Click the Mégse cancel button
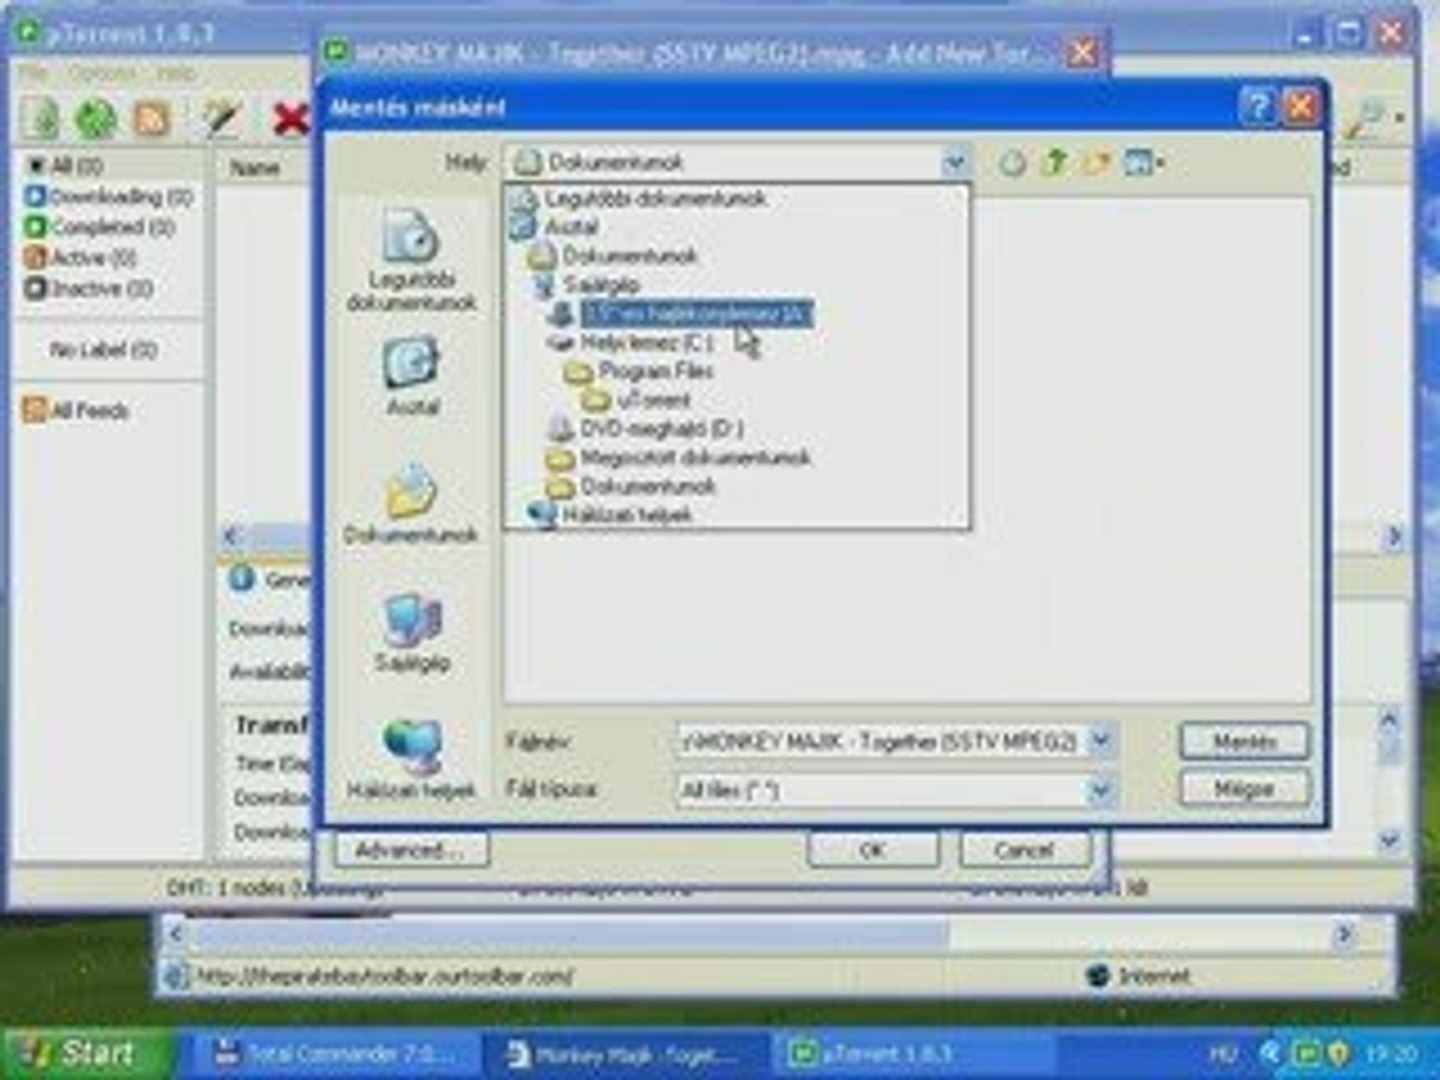 tap(1245, 789)
